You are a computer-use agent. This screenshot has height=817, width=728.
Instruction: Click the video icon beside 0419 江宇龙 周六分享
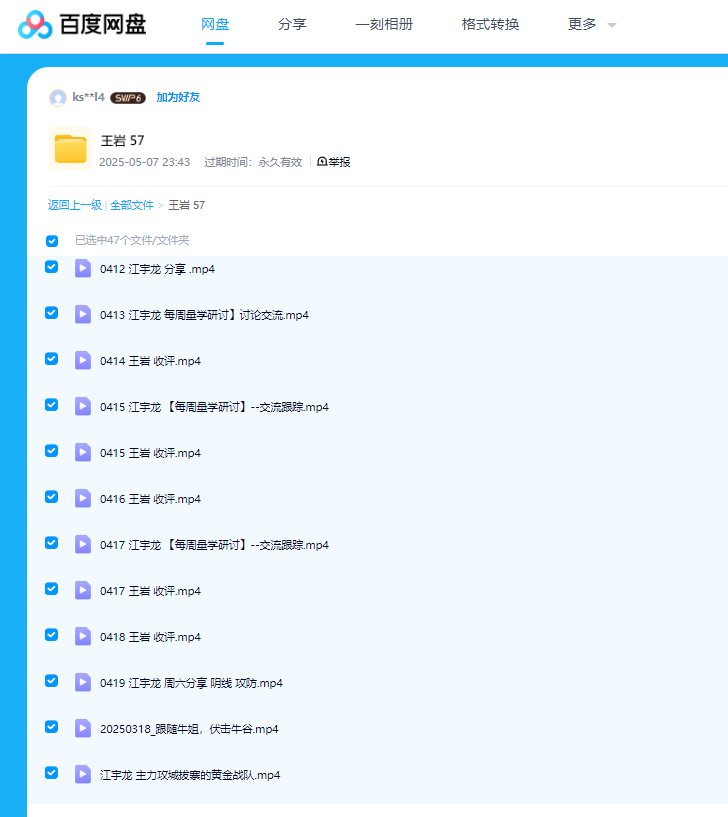tap(83, 683)
